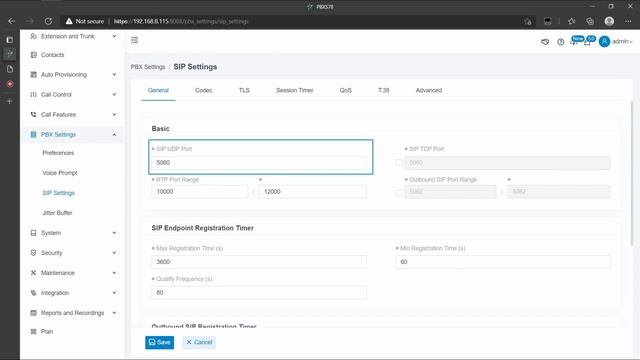Open browser favorites star icon

(571, 21)
